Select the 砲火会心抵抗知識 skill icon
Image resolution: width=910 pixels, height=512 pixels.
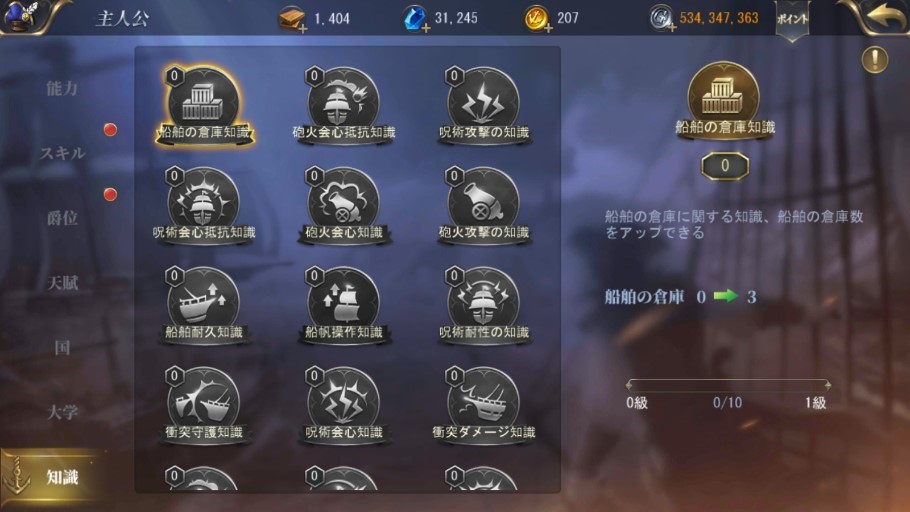pos(344,103)
